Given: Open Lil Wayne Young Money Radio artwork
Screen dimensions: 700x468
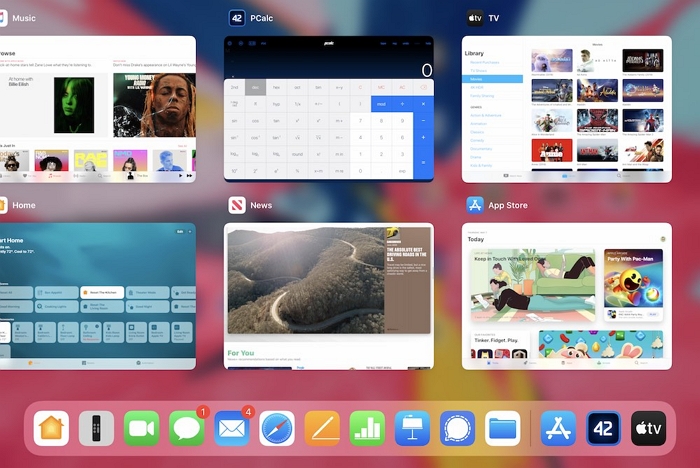Looking at the screenshot, I should (x=154, y=105).
